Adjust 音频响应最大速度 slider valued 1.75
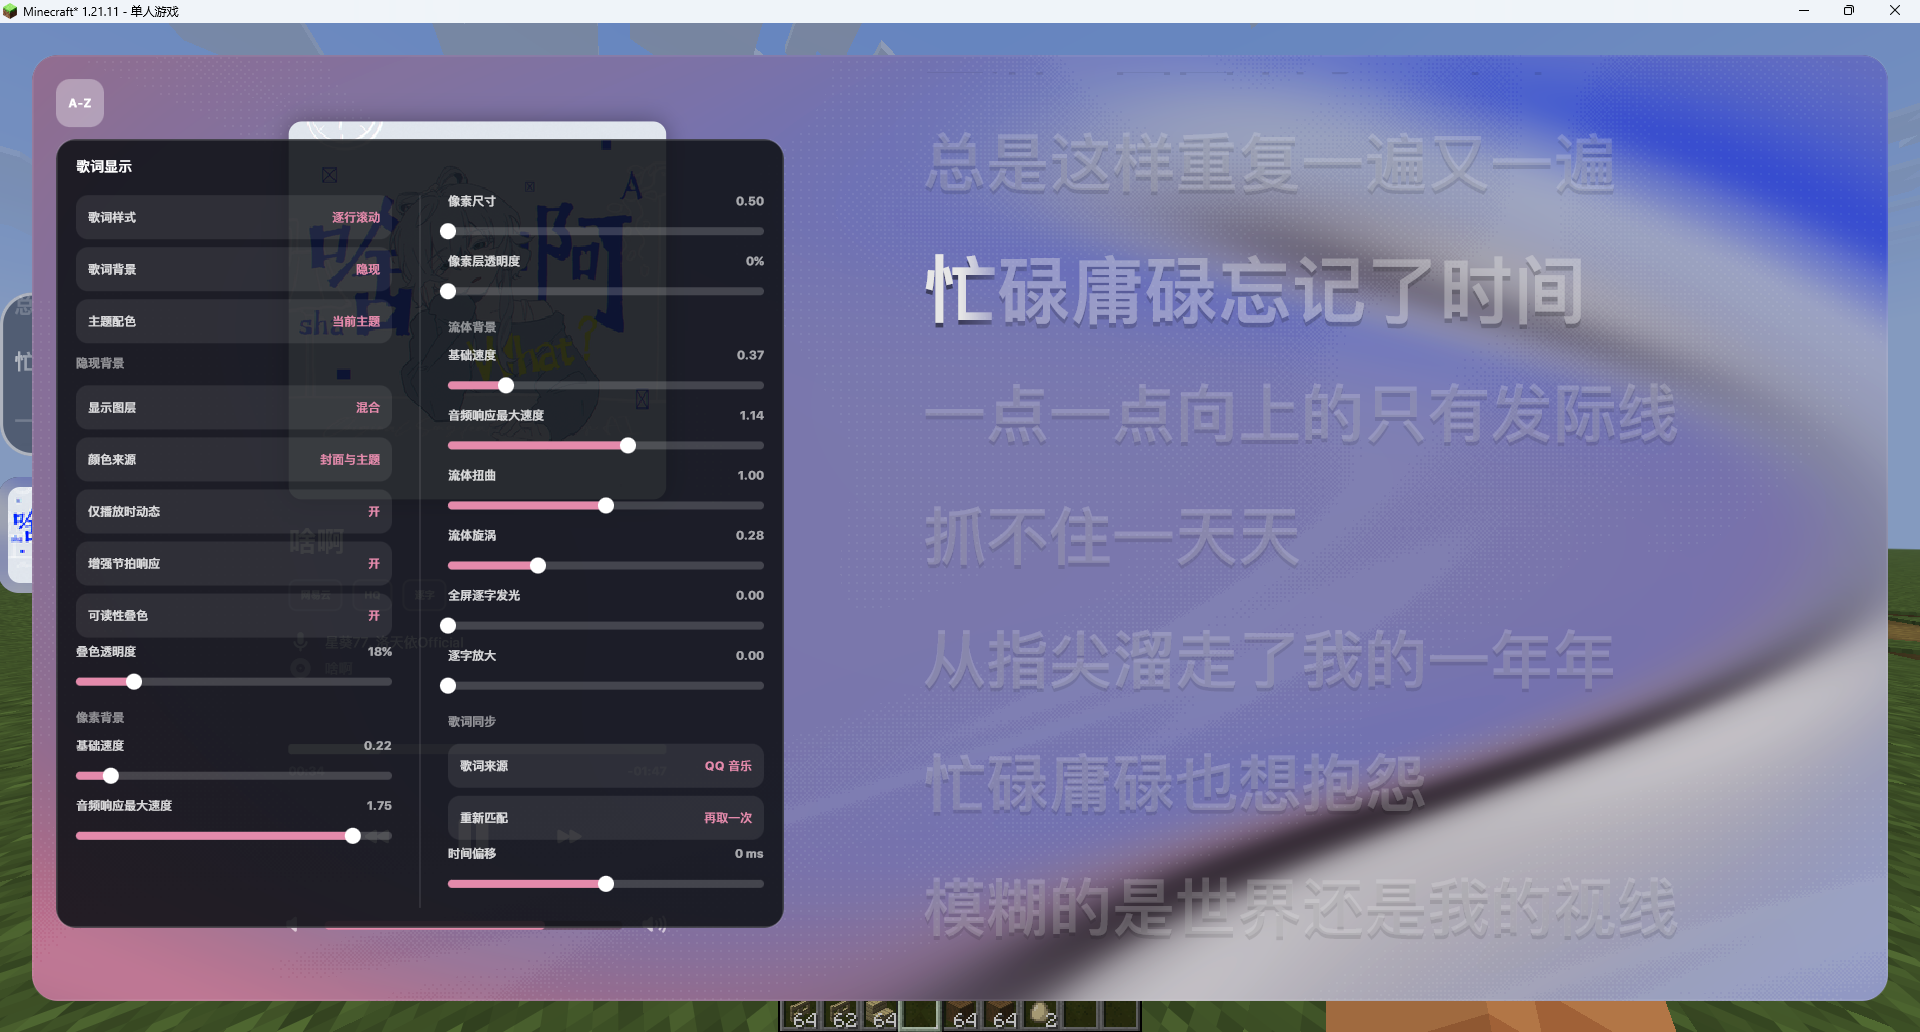The width and height of the screenshot is (1920, 1032). tap(234, 836)
